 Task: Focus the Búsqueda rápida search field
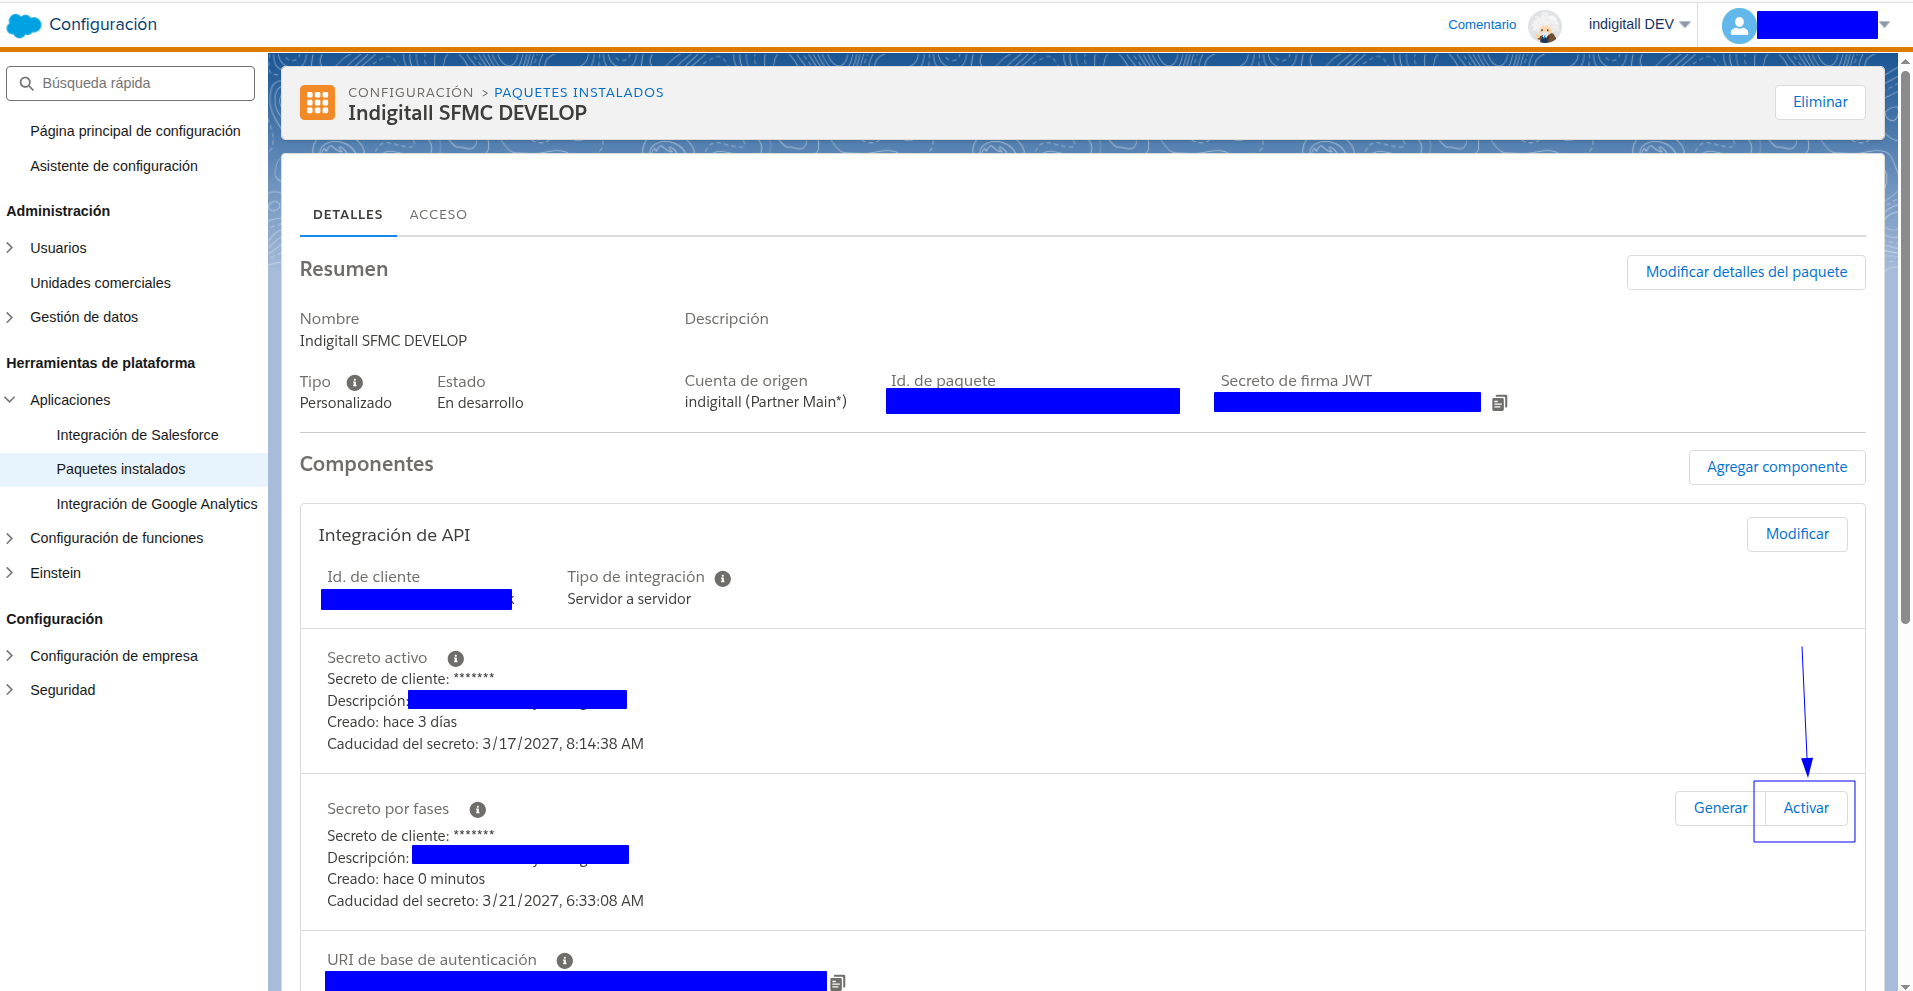(131, 84)
